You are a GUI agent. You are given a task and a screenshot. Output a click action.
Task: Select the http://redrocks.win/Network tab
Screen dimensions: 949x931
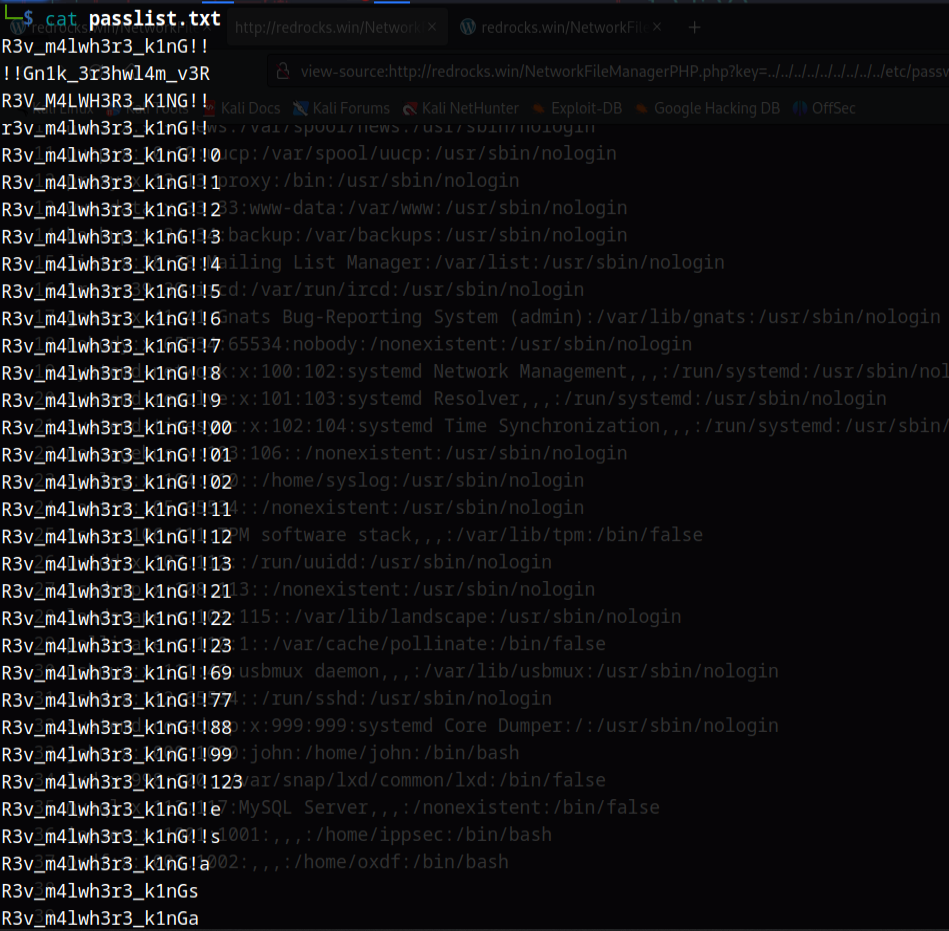pyautogui.click(x=325, y=28)
